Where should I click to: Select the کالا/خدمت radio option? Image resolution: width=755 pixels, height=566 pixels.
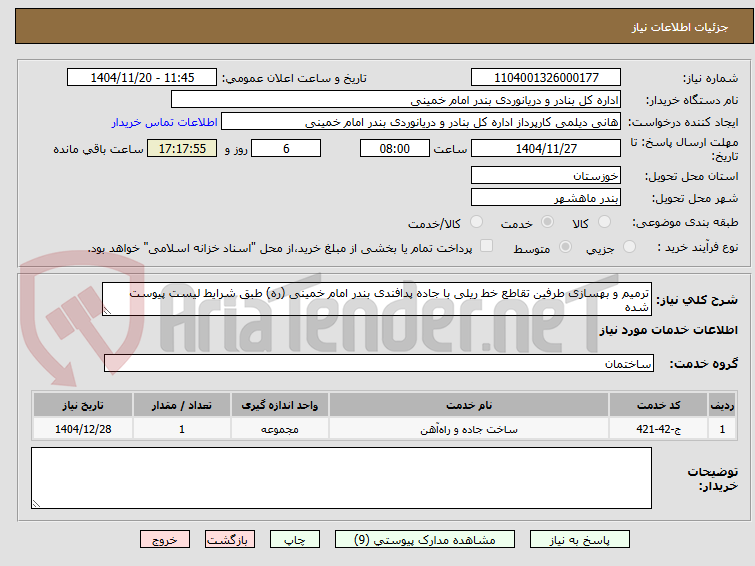click(476, 222)
